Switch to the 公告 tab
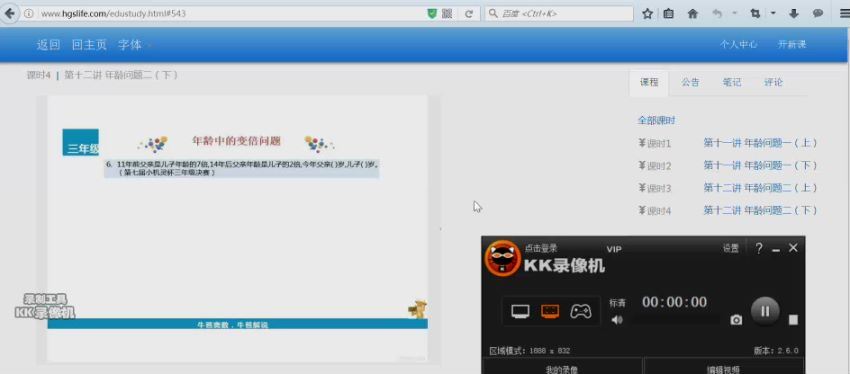Image resolution: width=850 pixels, height=374 pixels. tap(690, 82)
